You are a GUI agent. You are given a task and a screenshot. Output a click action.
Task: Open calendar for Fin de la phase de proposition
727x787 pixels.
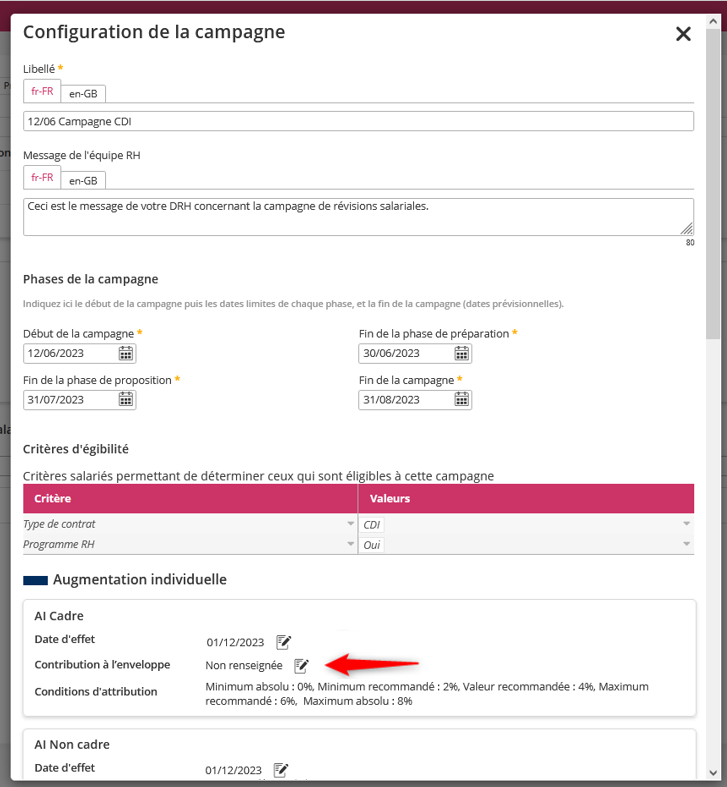pos(126,400)
